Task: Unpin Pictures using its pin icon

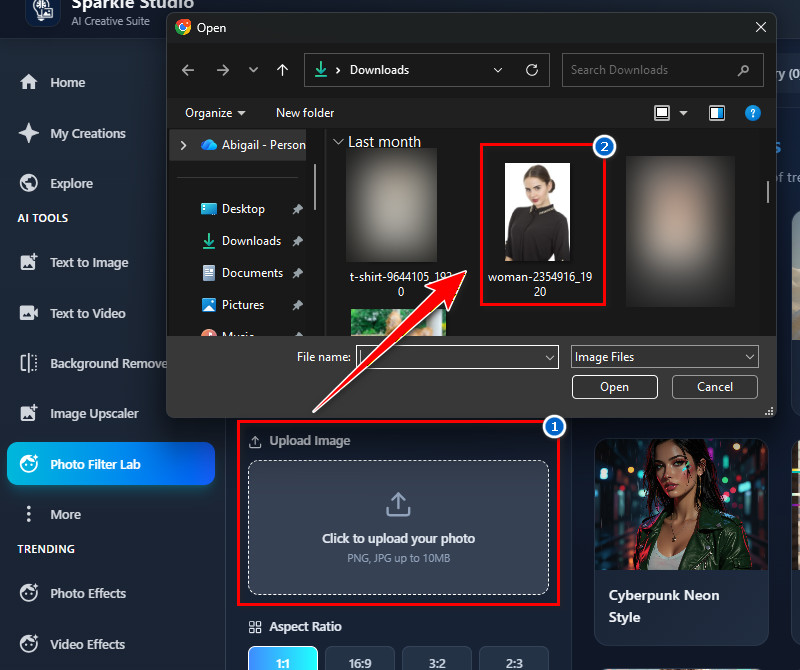Action: click(297, 305)
